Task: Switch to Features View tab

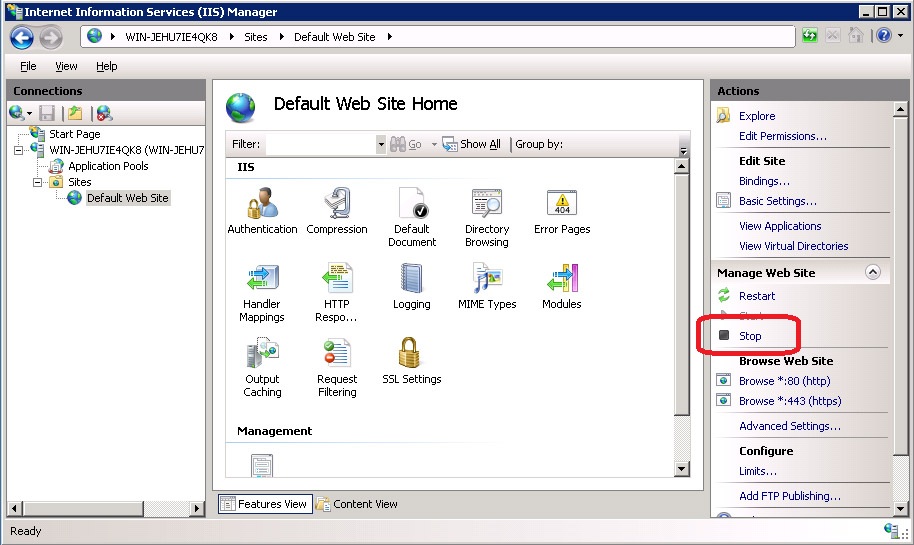Action: (x=265, y=504)
